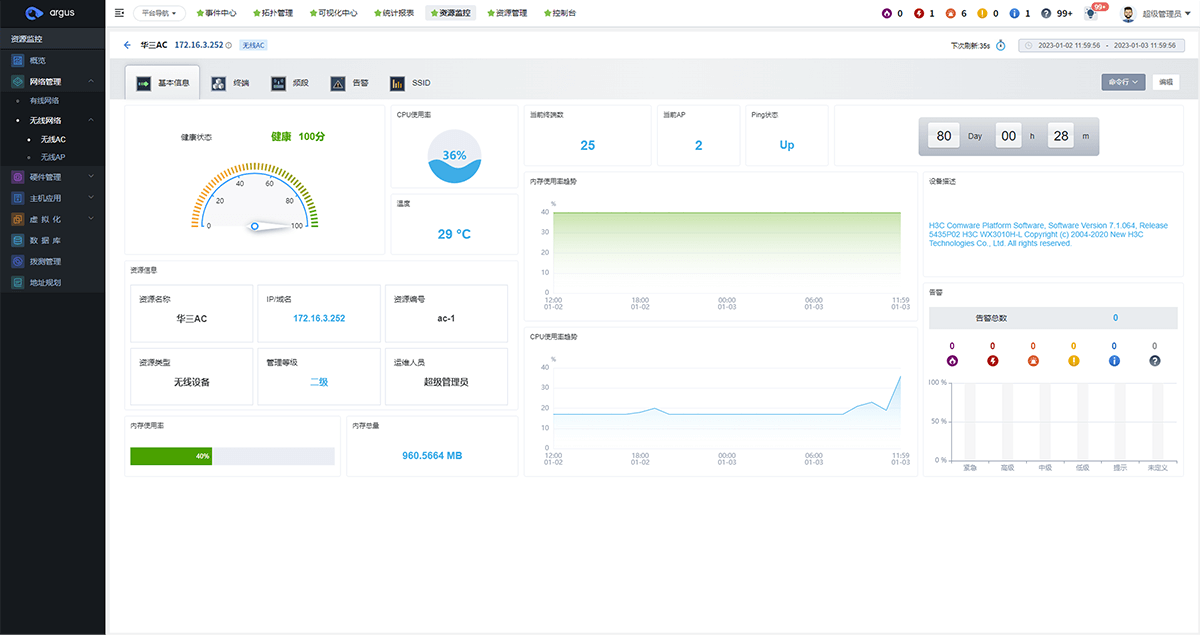1200x635 pixels.
Task: Click the 编辑 button
Action: pos(1165,83)
